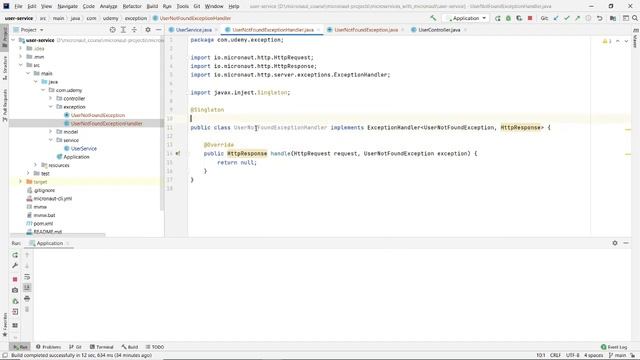The image size is (640, 360).
Task: Open the Event Log
Action: [x=614, y=347]
